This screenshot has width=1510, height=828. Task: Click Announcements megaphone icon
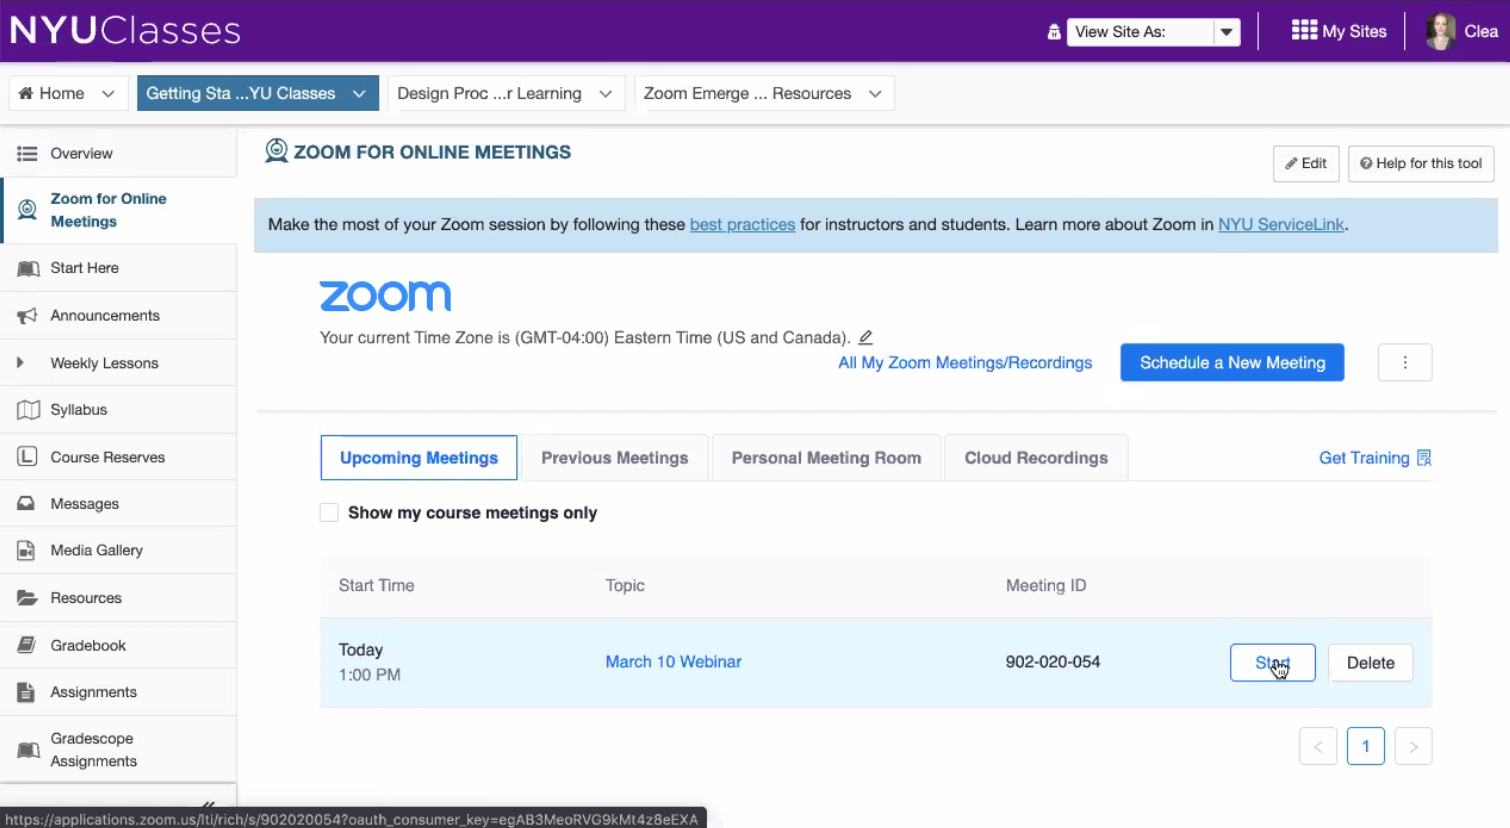pyautogui.click(x=27, y=315)
